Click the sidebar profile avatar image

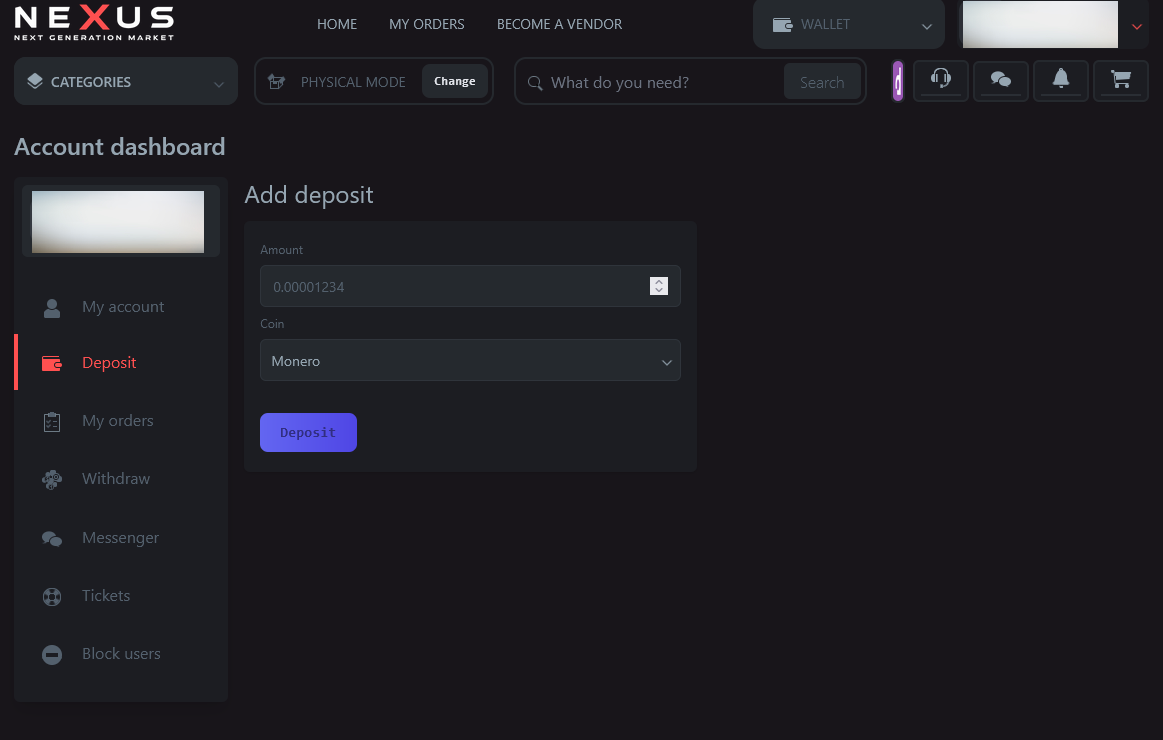click(x=118, y=222)
